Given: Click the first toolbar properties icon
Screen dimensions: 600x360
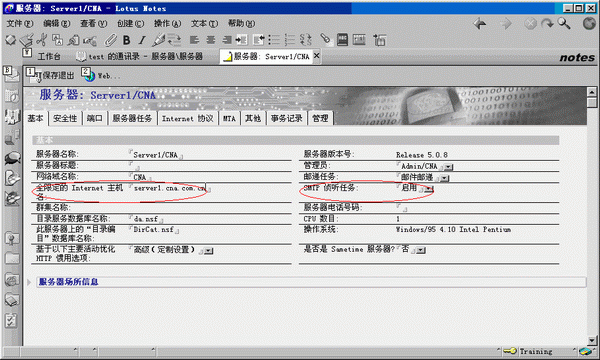Looking at the screenshot, I should tap(10, 40).
